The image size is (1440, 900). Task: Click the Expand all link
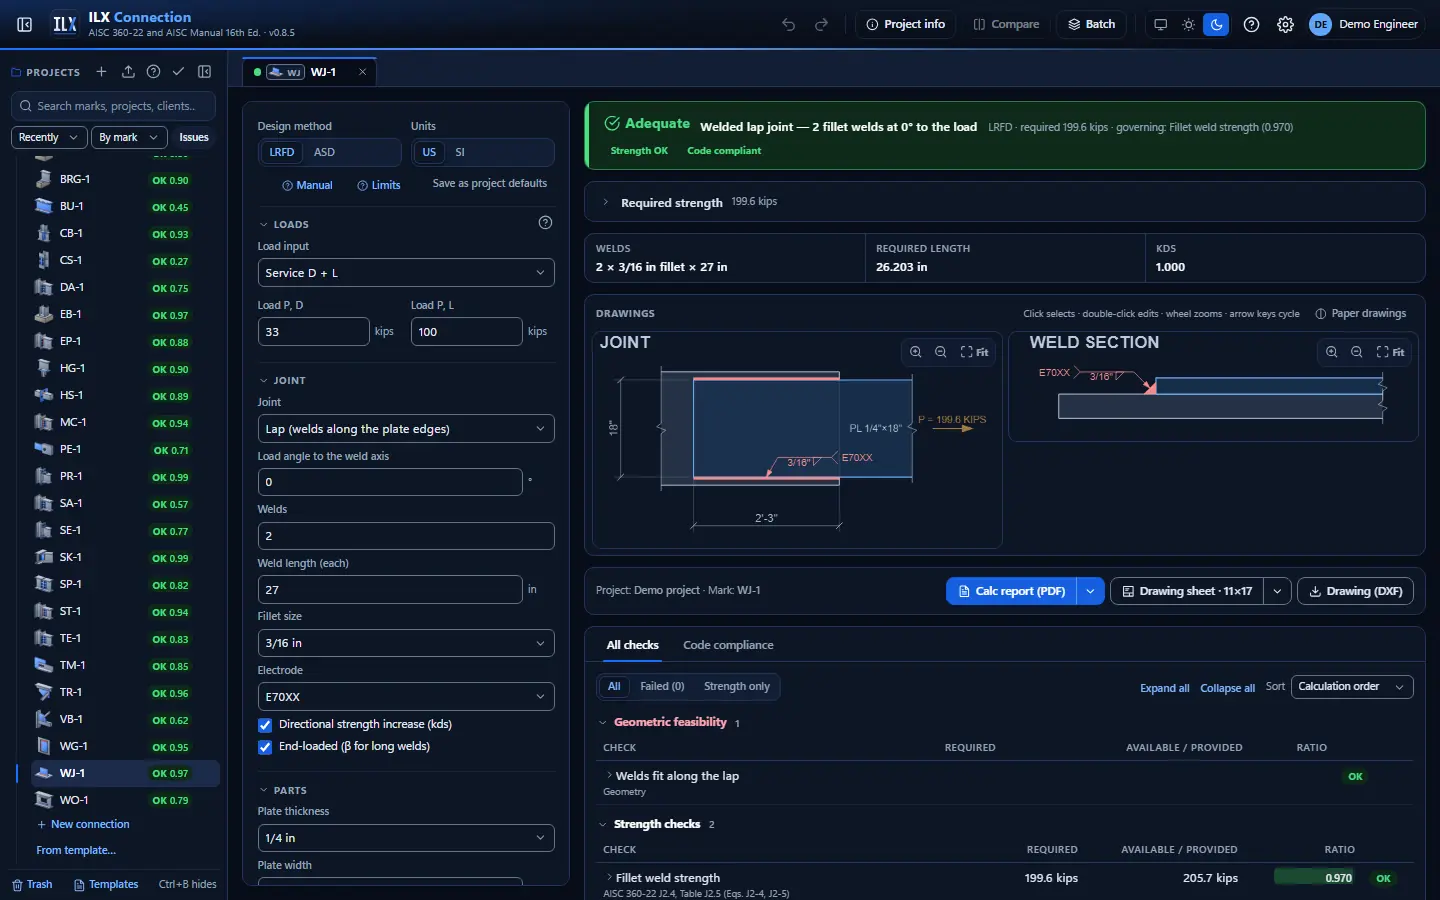pos(1165,688)
